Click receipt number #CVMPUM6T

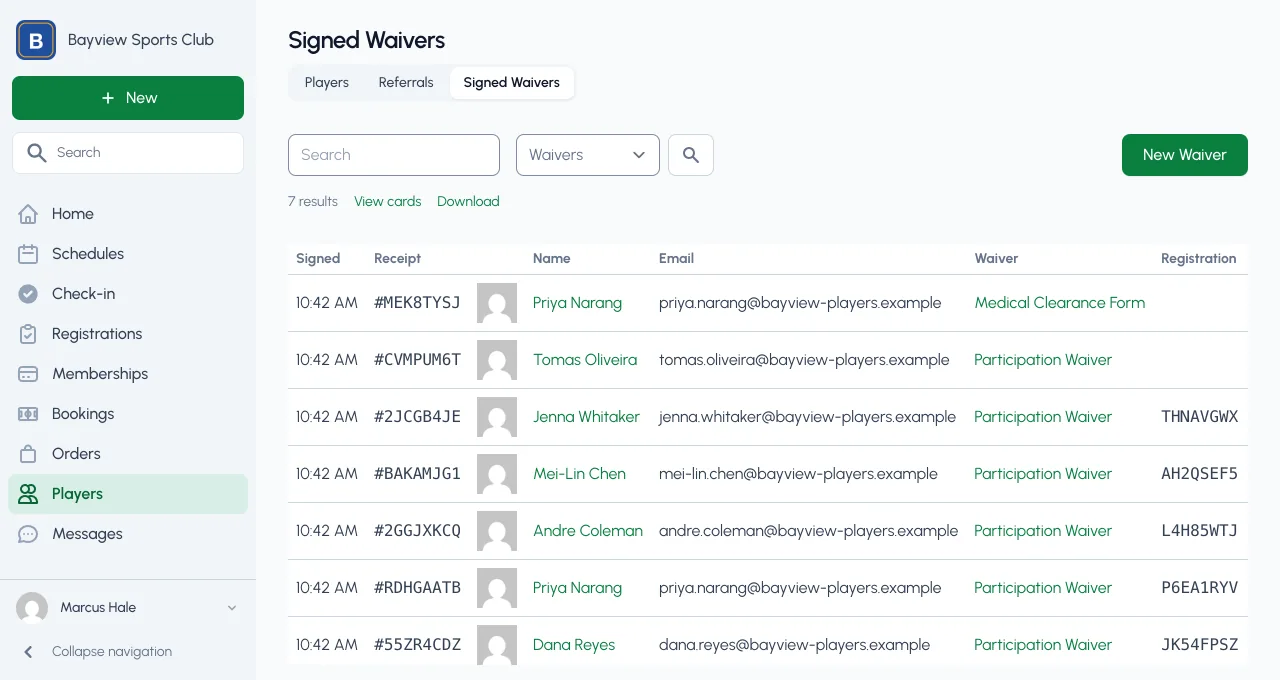(417, 360)
